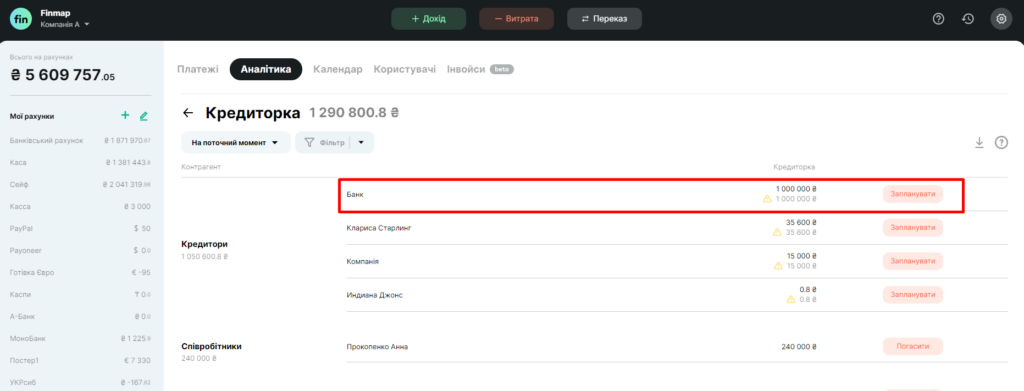The height and width of the screenshot is (391, 1024).
Task: Click Компанія counterparty name in table
Action: click(362, 261)
